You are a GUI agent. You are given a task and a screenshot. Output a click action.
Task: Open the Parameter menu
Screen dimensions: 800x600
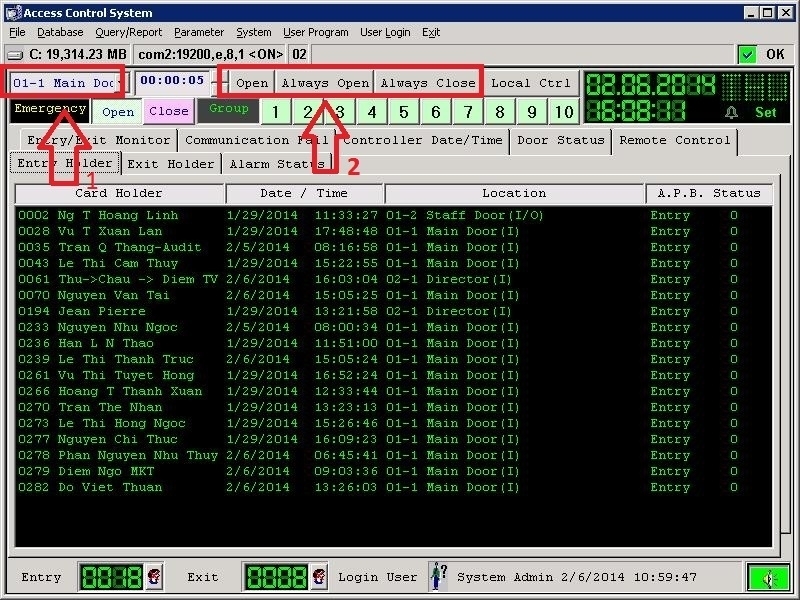(x=199, y=32)
